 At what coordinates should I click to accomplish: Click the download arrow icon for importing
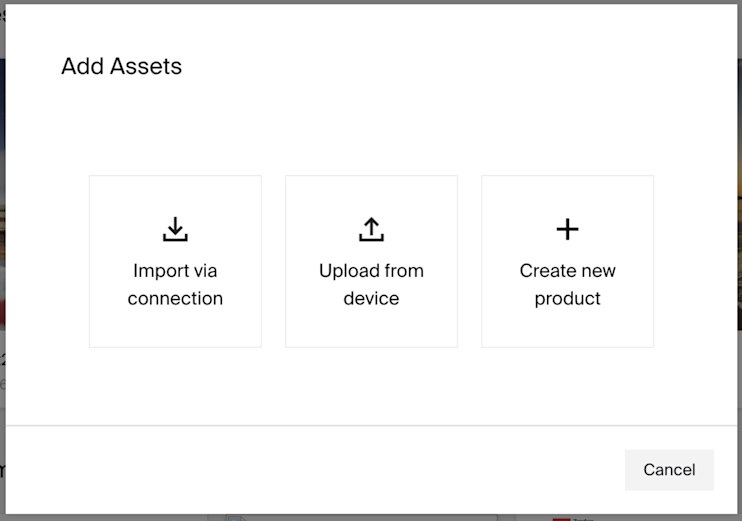[x=175, y=230]
